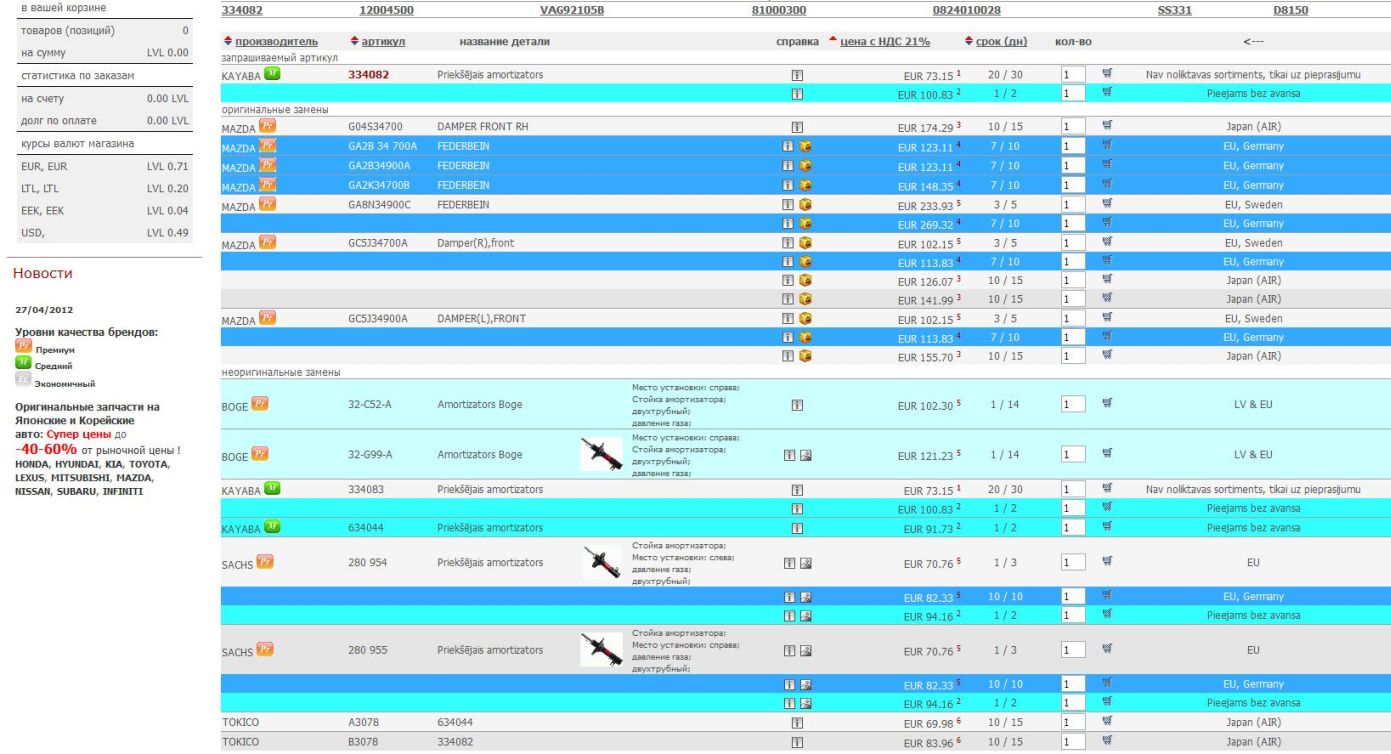Viewport: 1391px width, 754px height.
Task: Click package icon in GA2B34900A row
Action: [805, 166]
